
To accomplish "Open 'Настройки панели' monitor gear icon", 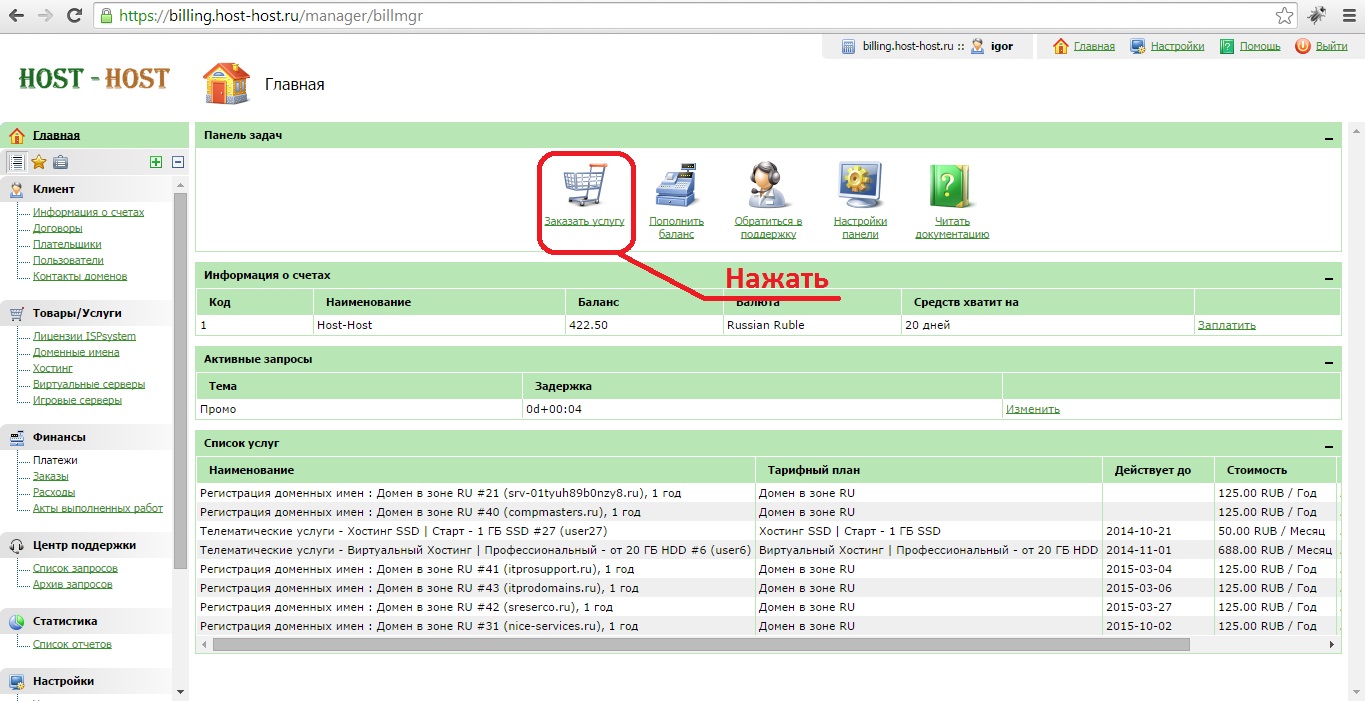I will pos(859,186).
